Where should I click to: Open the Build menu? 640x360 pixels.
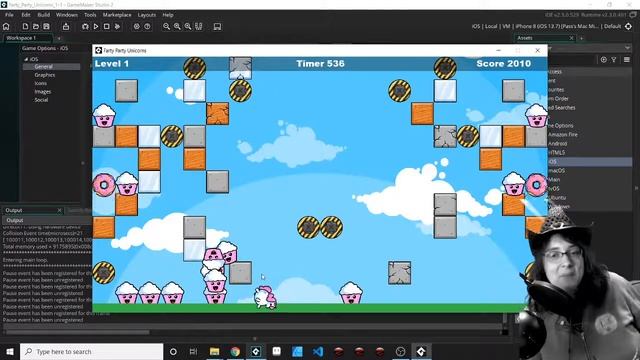[44, 15]
